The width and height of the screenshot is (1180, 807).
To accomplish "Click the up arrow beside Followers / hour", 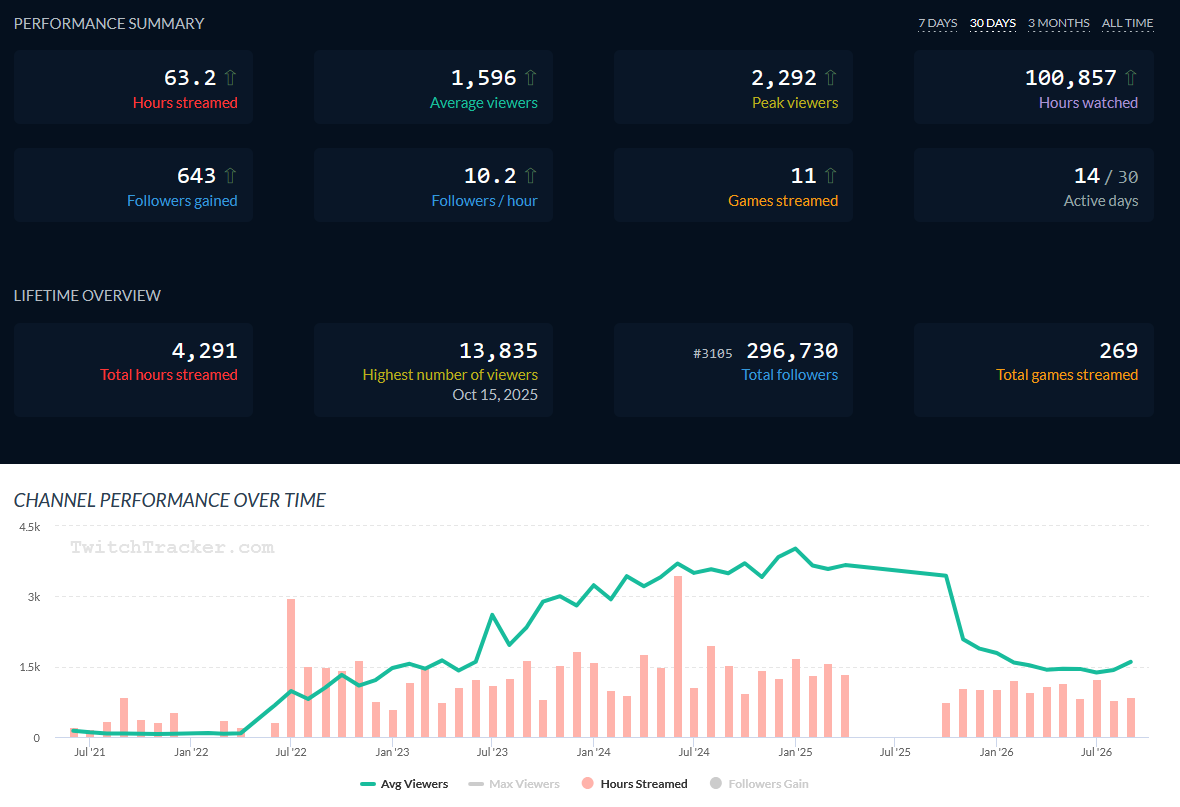I will pos(531,175).
